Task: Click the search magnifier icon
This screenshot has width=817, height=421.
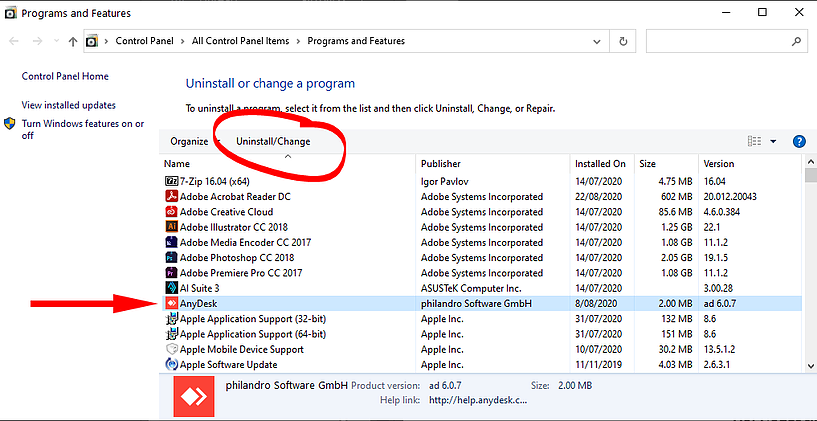Action: (x=796, y=41)
